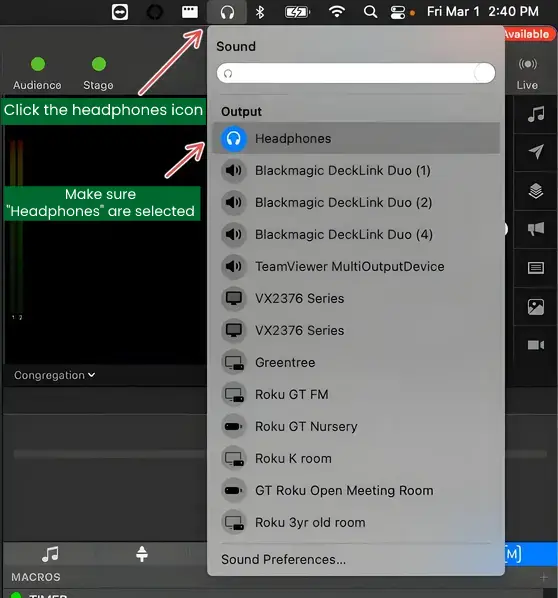Select Headphones as sound output
The width and height of the screenshot is (558, 598).
[356, 138]
